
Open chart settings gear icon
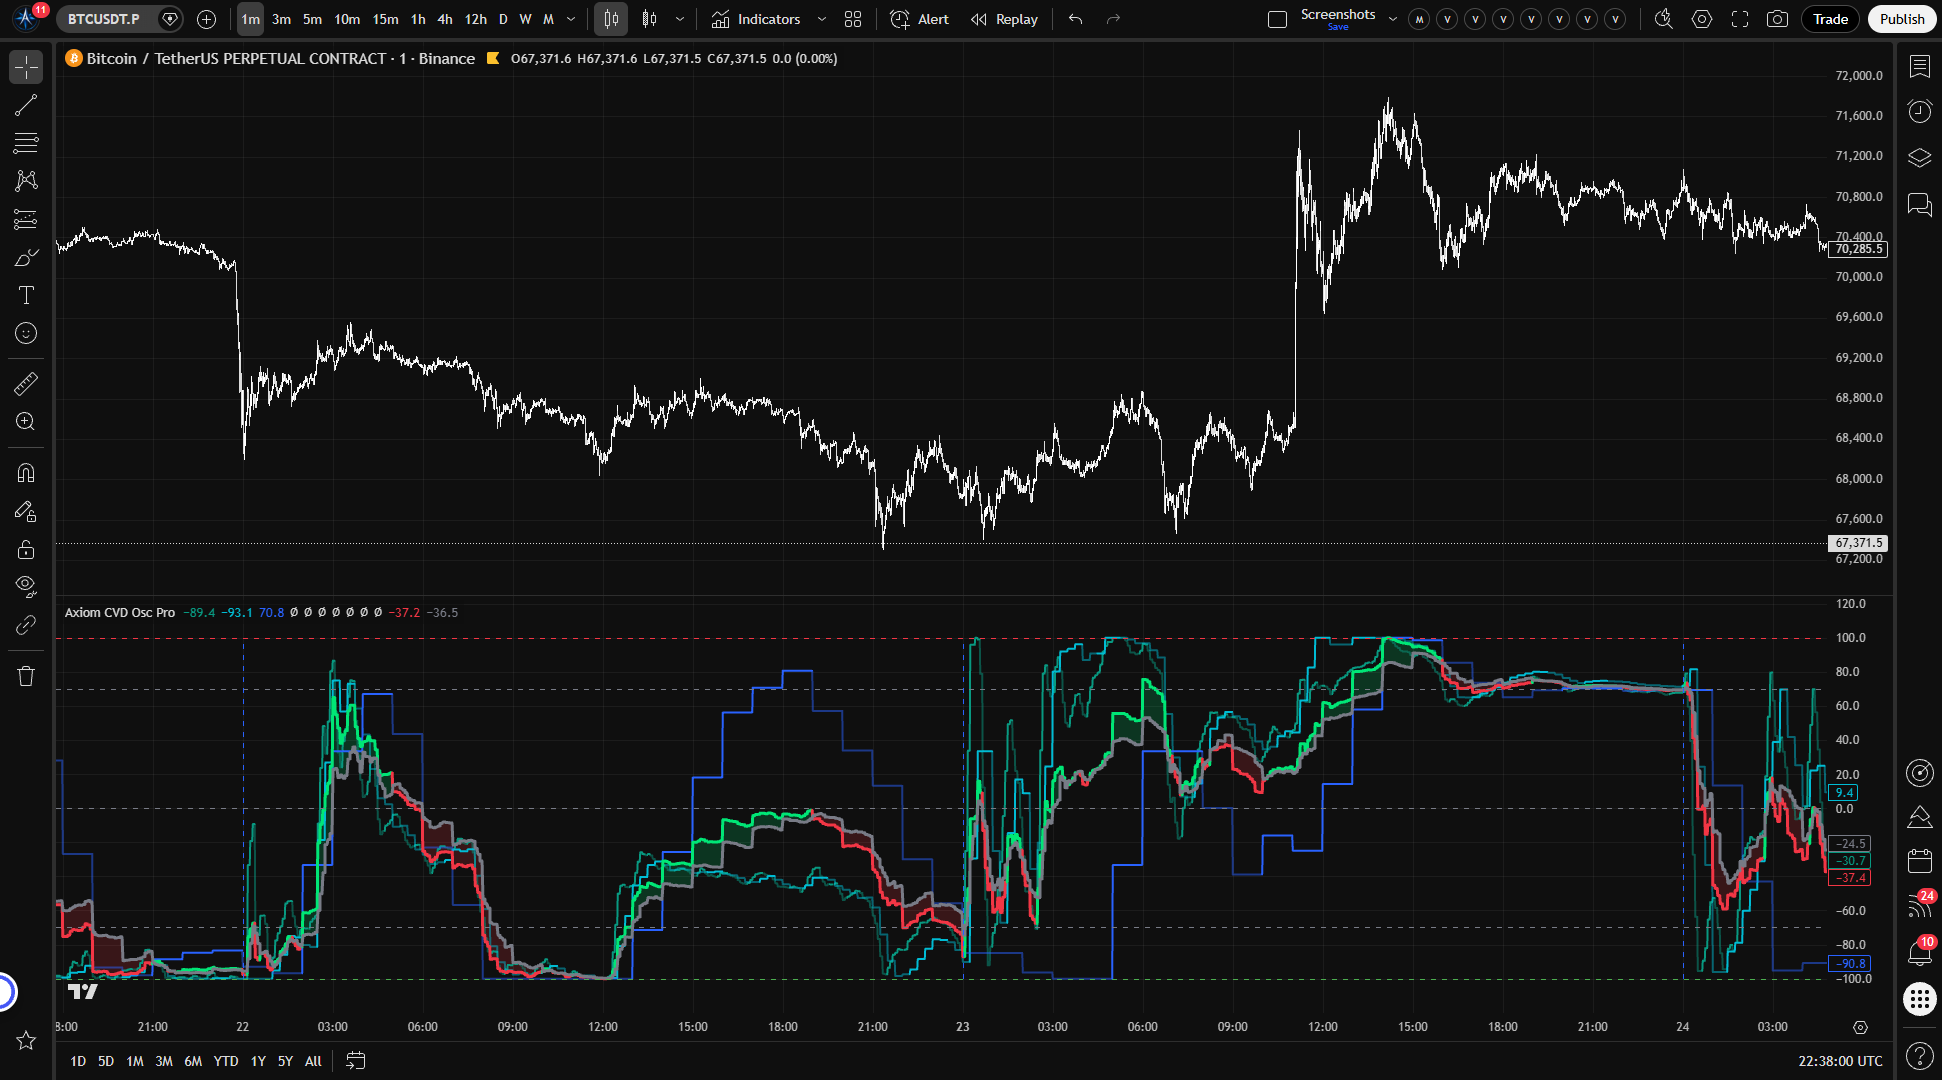point(1702,19)
